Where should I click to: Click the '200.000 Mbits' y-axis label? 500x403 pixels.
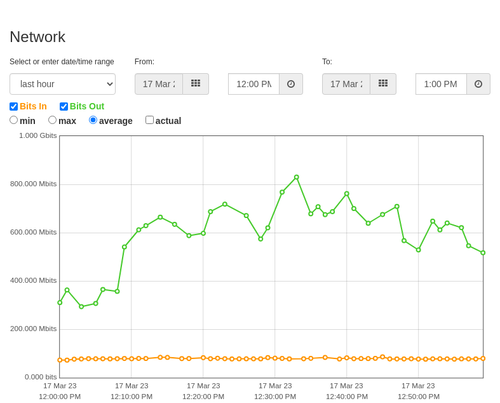click(x=33, y=329)
